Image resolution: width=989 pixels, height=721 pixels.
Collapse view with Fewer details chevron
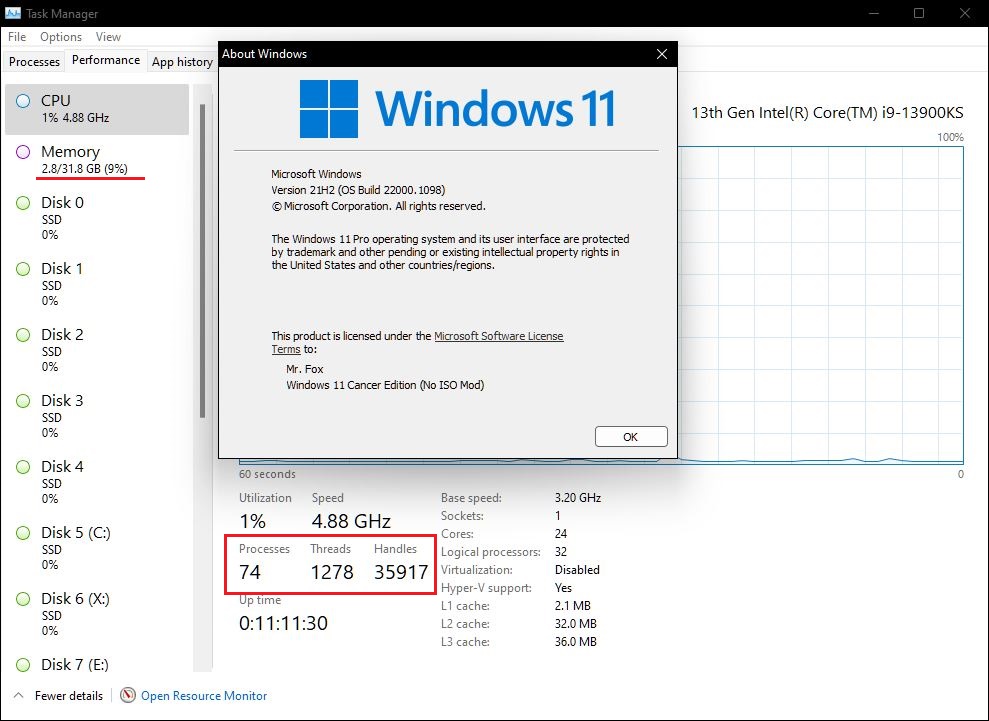pyautogui.click(x=18, y=695)
